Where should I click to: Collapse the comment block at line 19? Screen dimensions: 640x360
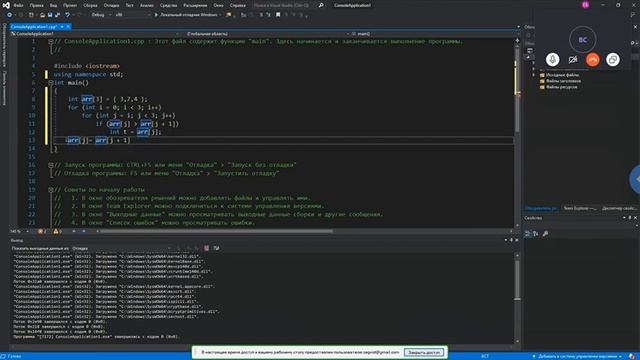click(x=51, y=190)
